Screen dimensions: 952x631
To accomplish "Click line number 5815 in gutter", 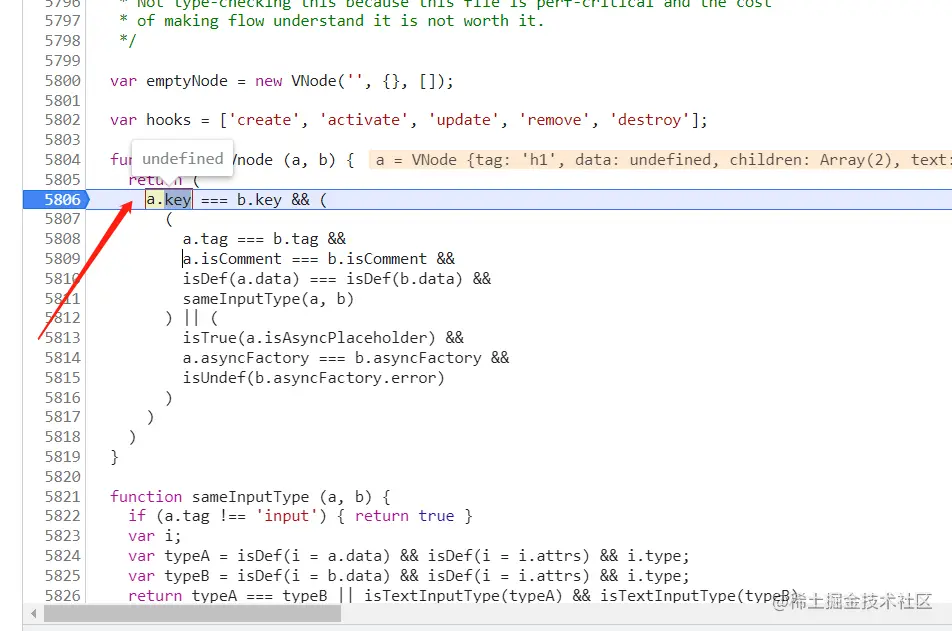I will 63,378.
